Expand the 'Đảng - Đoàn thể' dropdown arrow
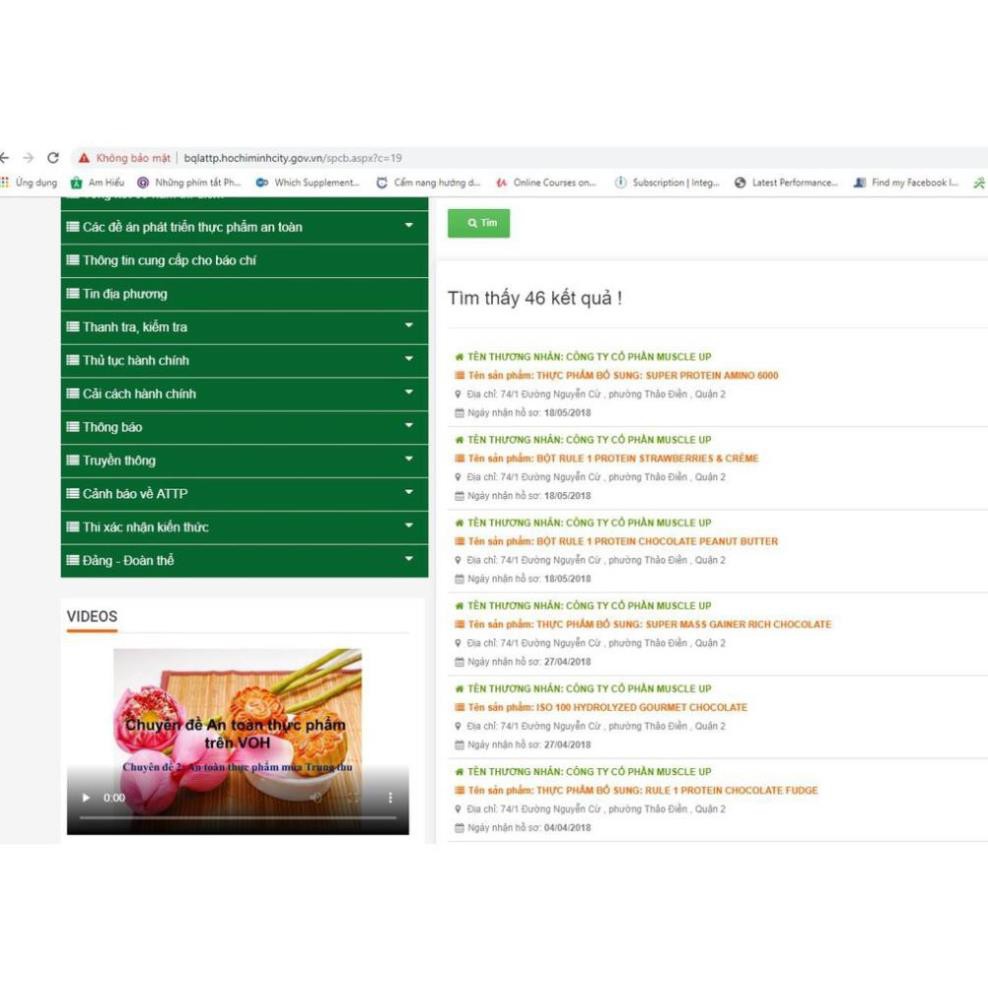Screen dimensions: 988x988 click(408, 560)
